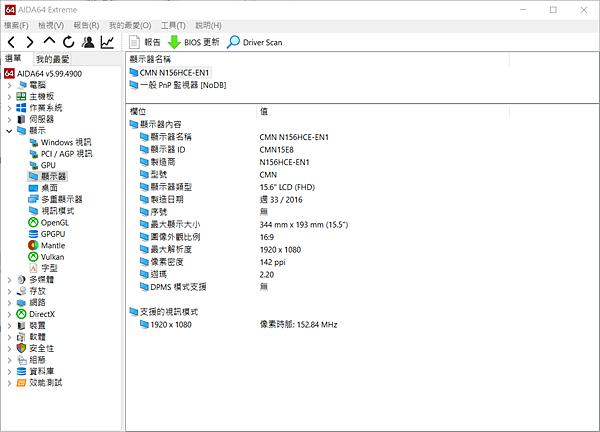Select the 字型 fonts icon
The width and height of the screenshot is (600, 432).
tap(33, 268)
